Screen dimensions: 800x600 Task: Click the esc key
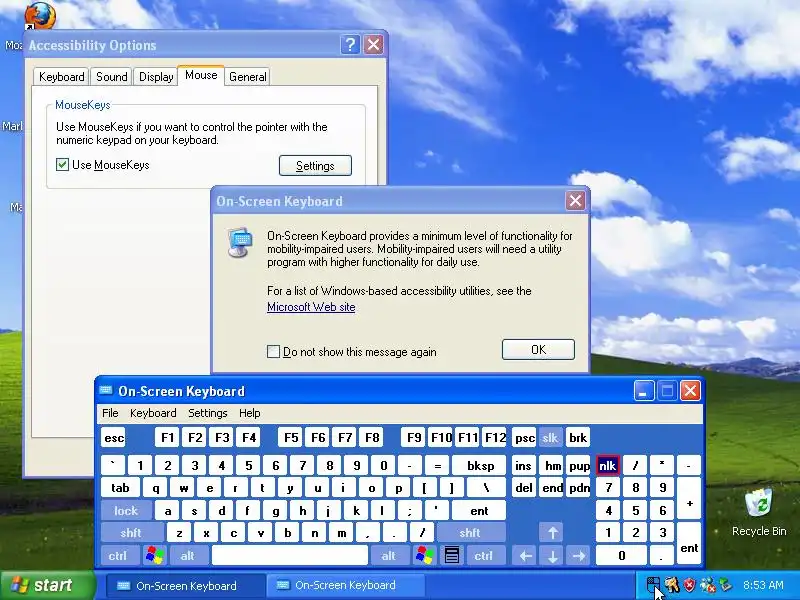coord(113,438)
